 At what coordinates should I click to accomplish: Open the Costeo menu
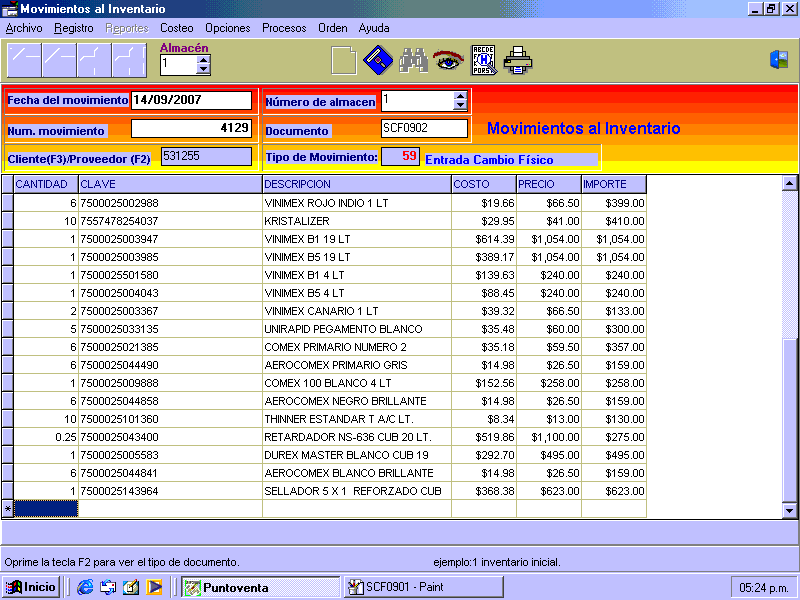(177, 28)
